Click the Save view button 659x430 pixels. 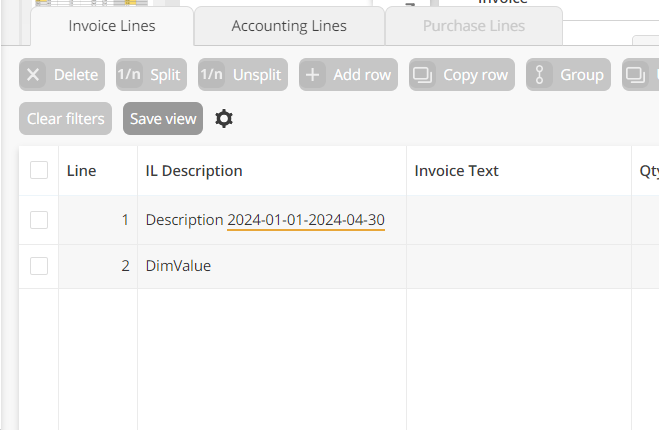click(x=163, y=119)
